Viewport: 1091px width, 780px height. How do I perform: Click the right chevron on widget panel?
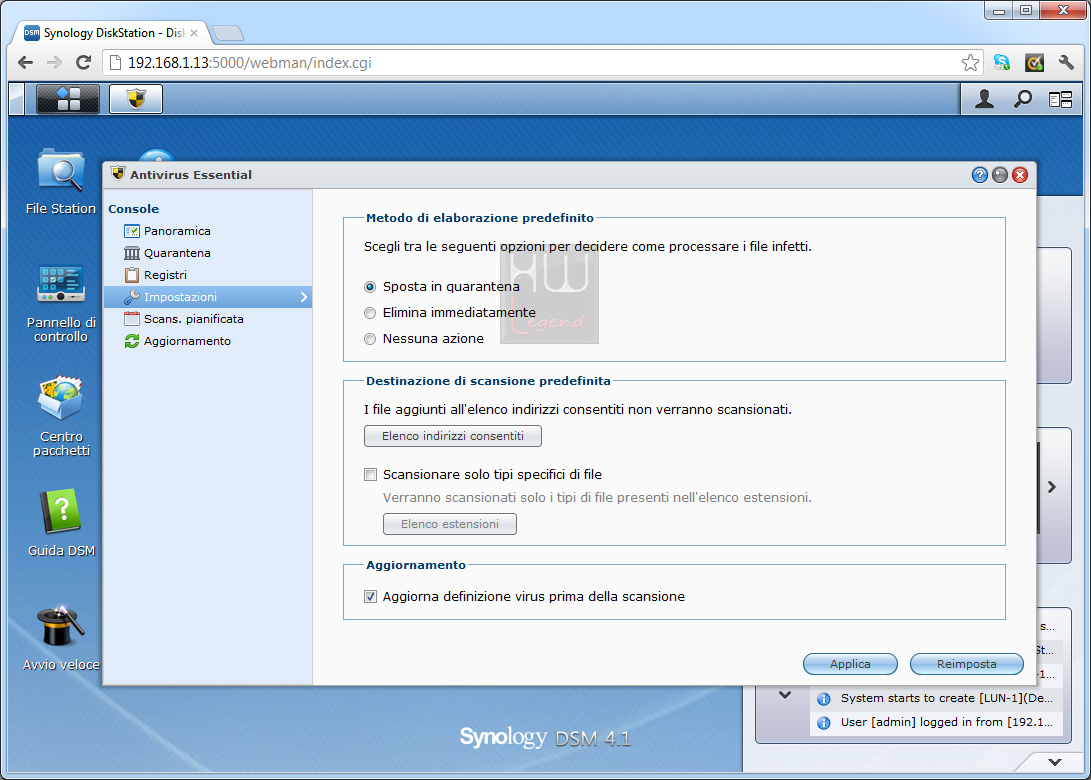pyautogui.click(x=1052, y=488)
